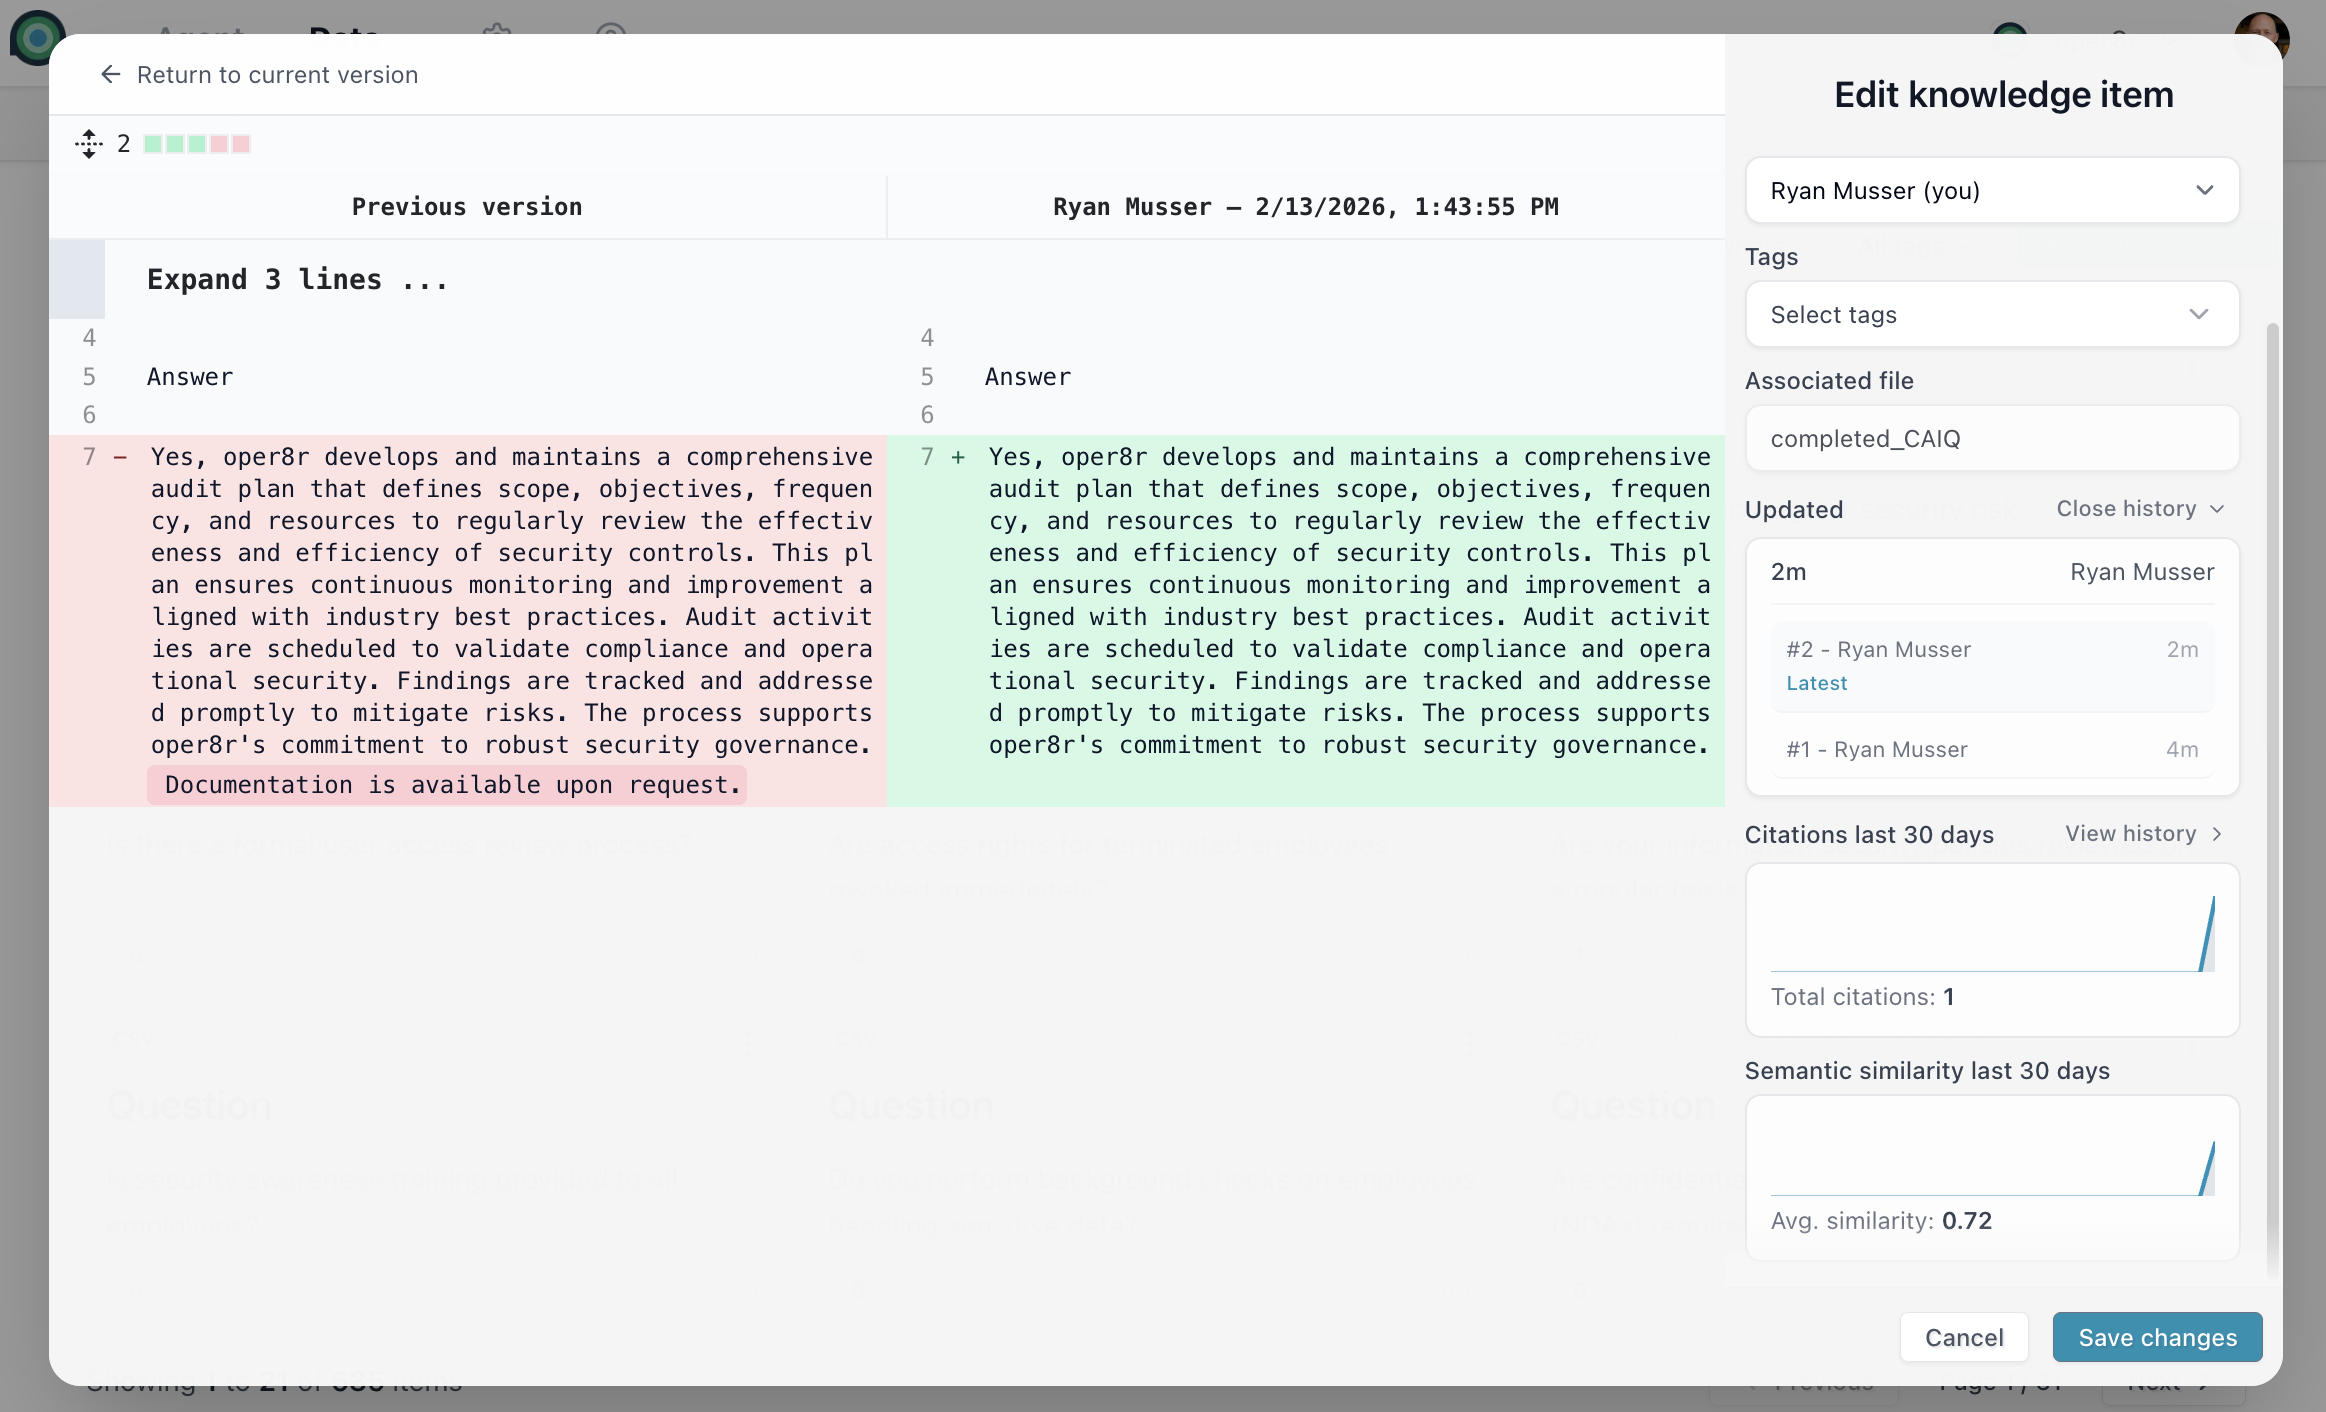Image resolution: width=2326 pixels, height=1412 pixels.
Task: Open the Select tags dropdown
Action: tap(1991, 314)
